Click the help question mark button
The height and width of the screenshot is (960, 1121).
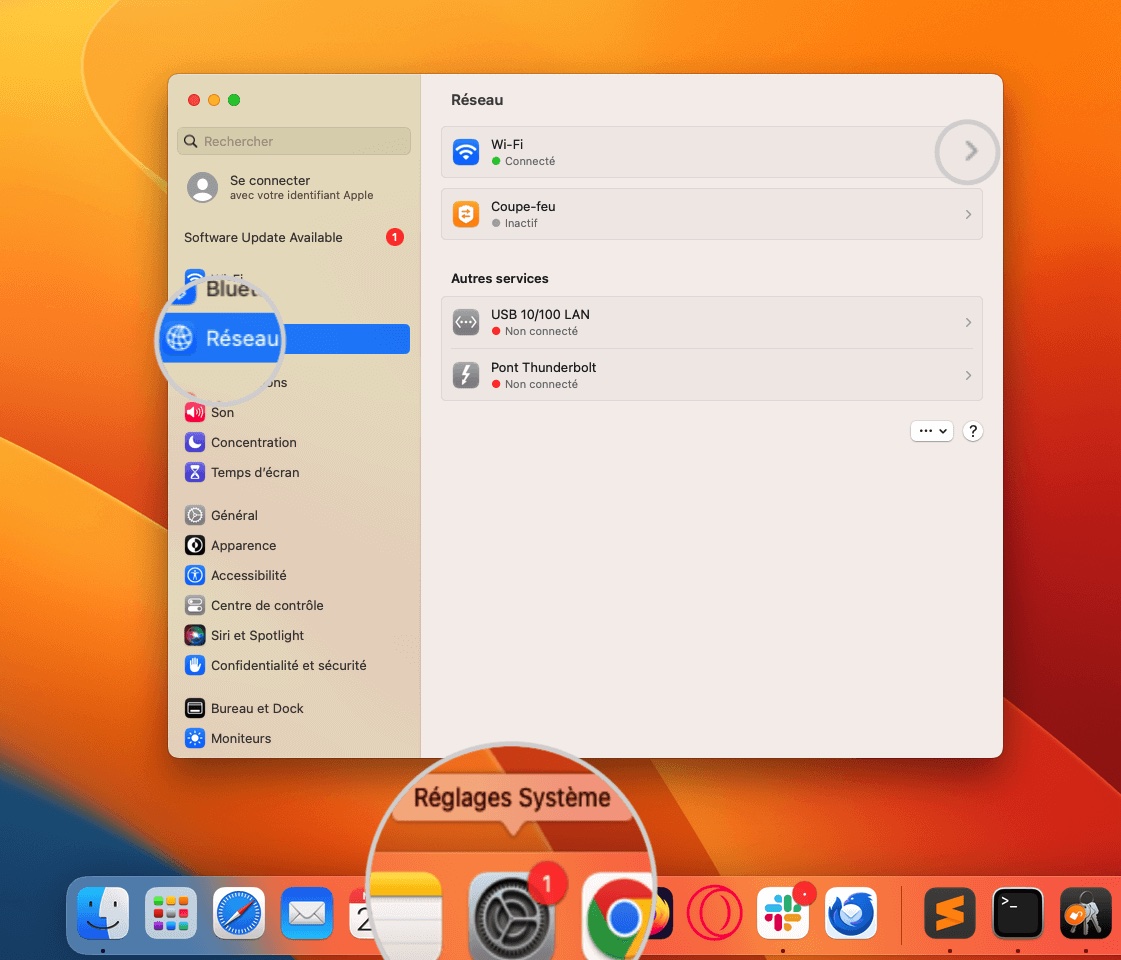point(972,431)
